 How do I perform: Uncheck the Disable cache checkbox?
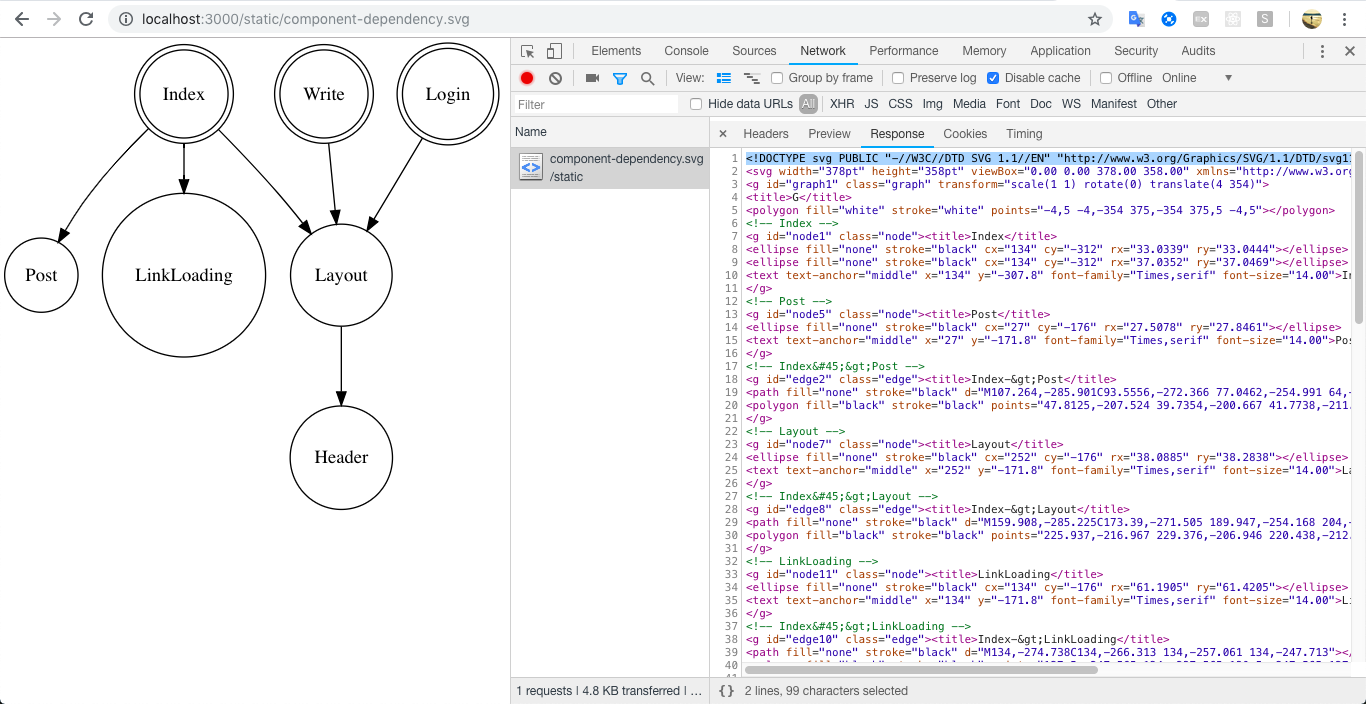993,78
